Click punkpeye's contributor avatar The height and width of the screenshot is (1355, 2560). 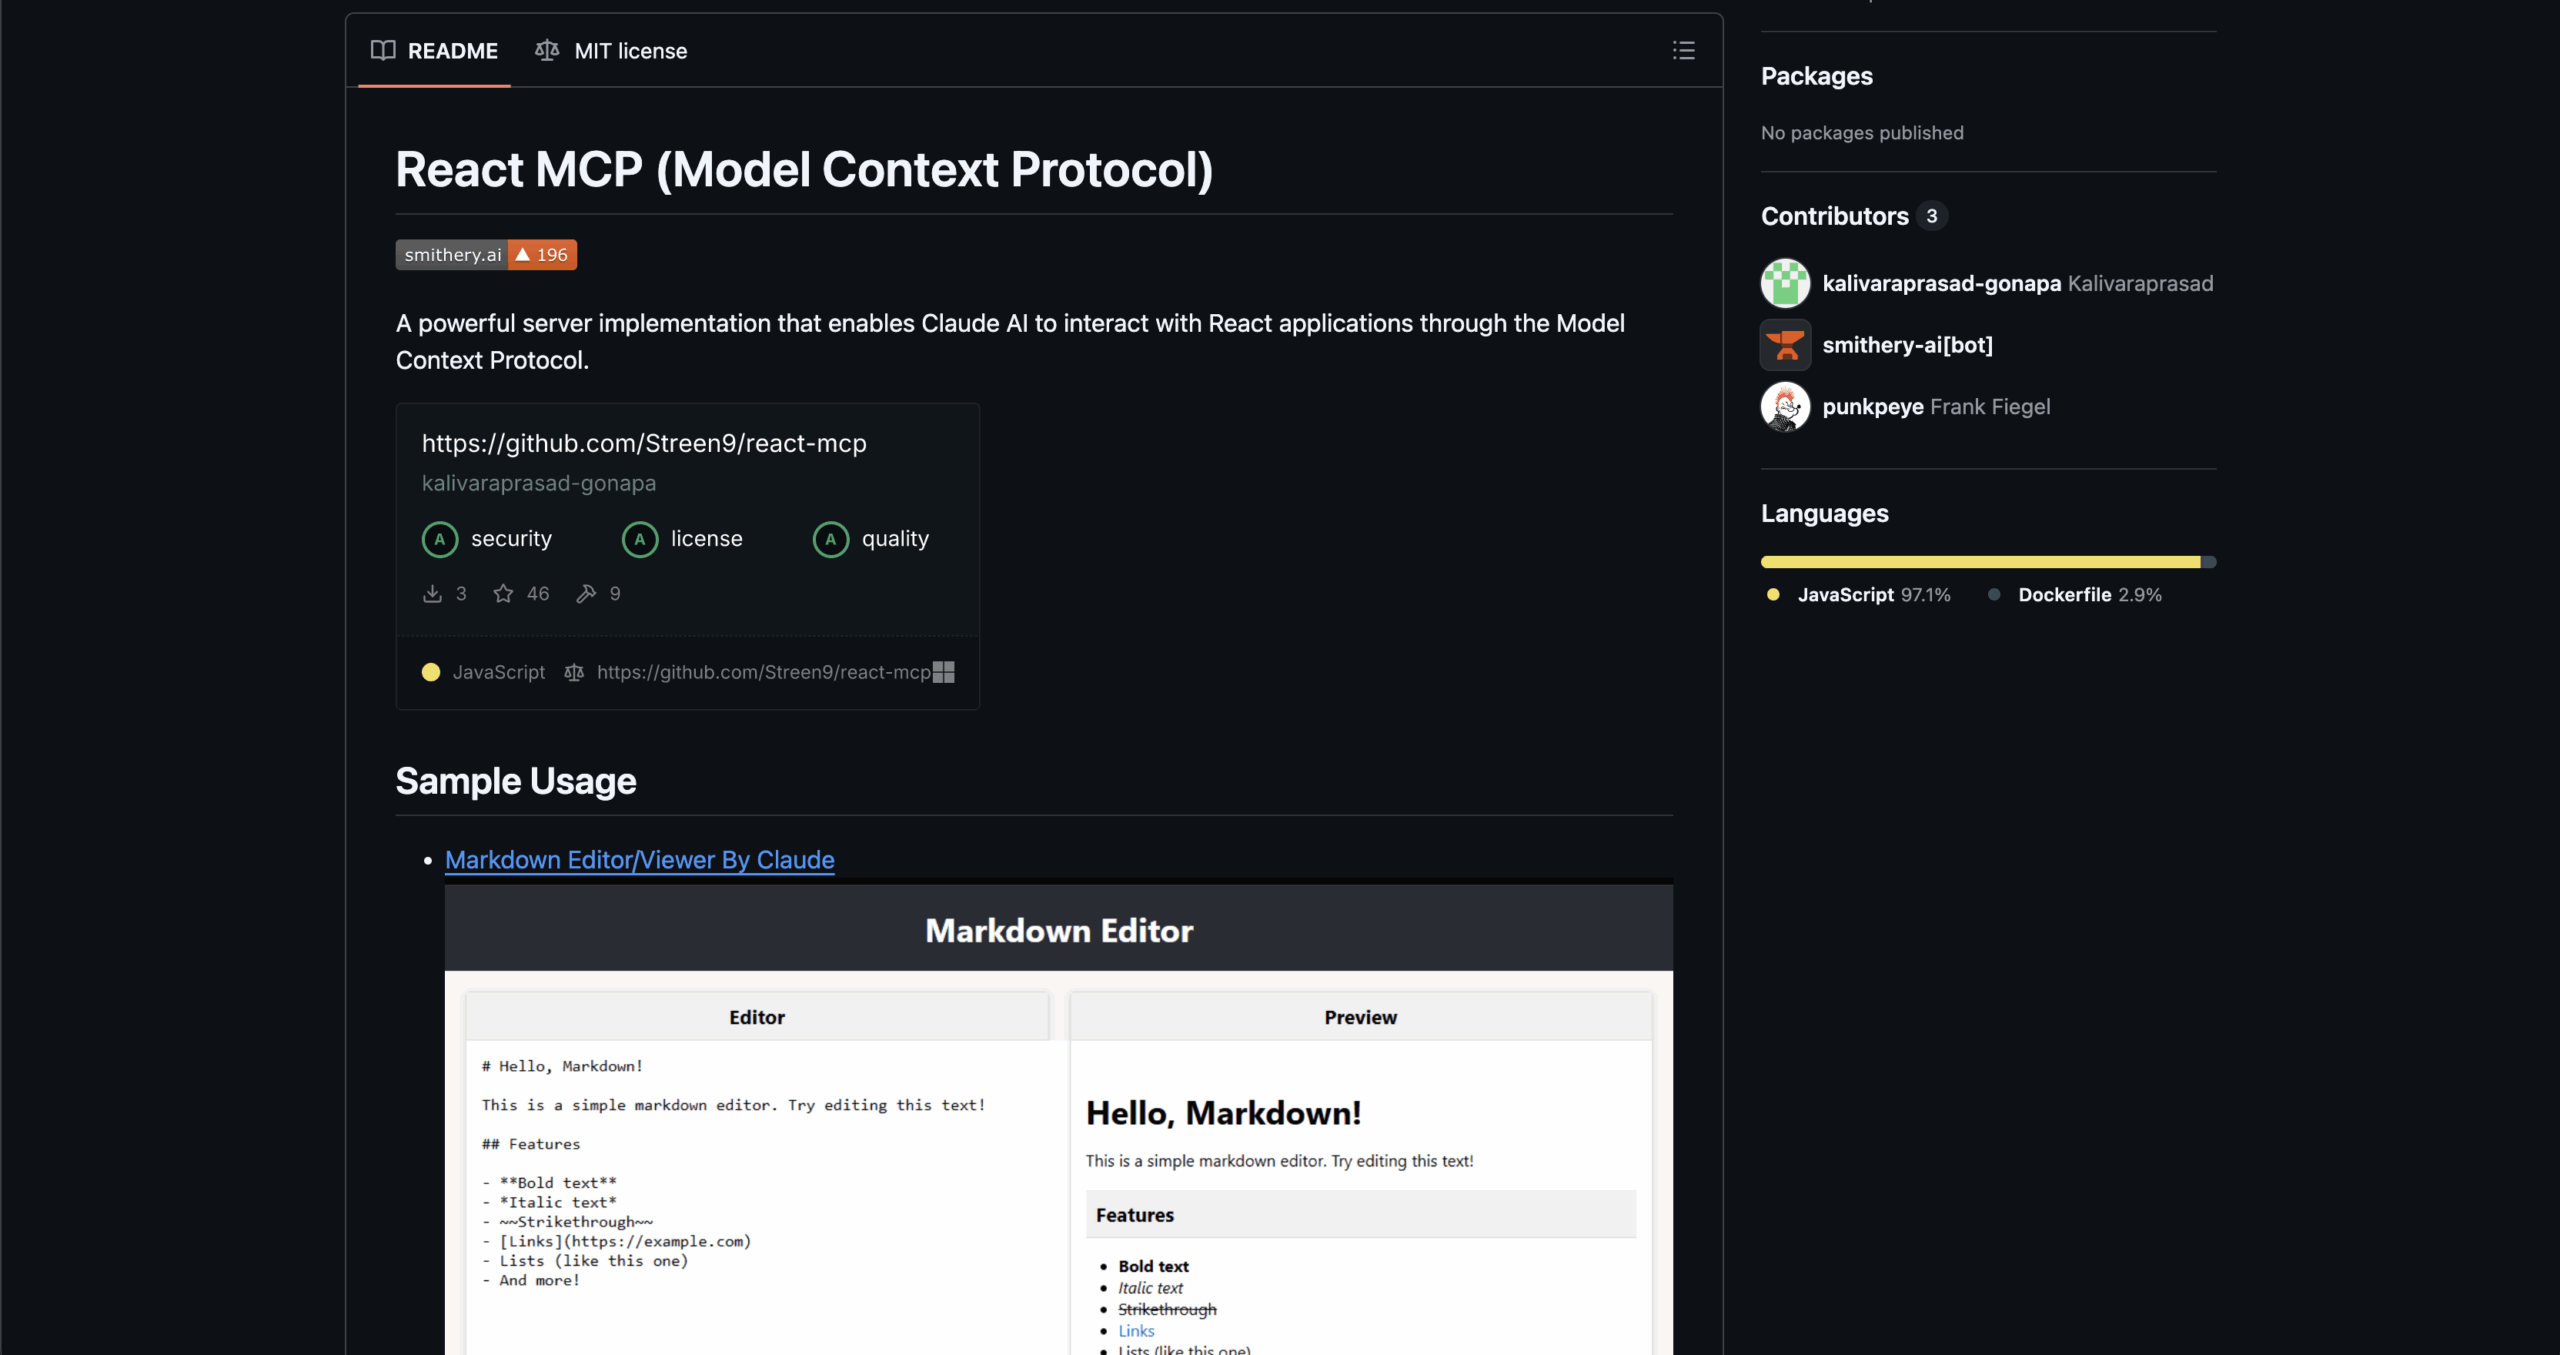(x=1785, y=406)
